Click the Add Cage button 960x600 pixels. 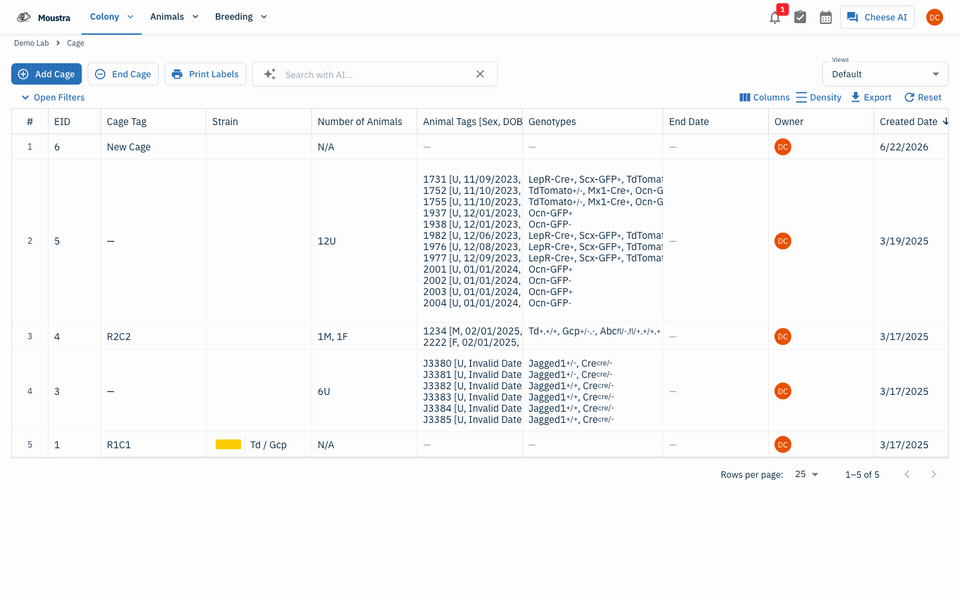click(47, 74)
